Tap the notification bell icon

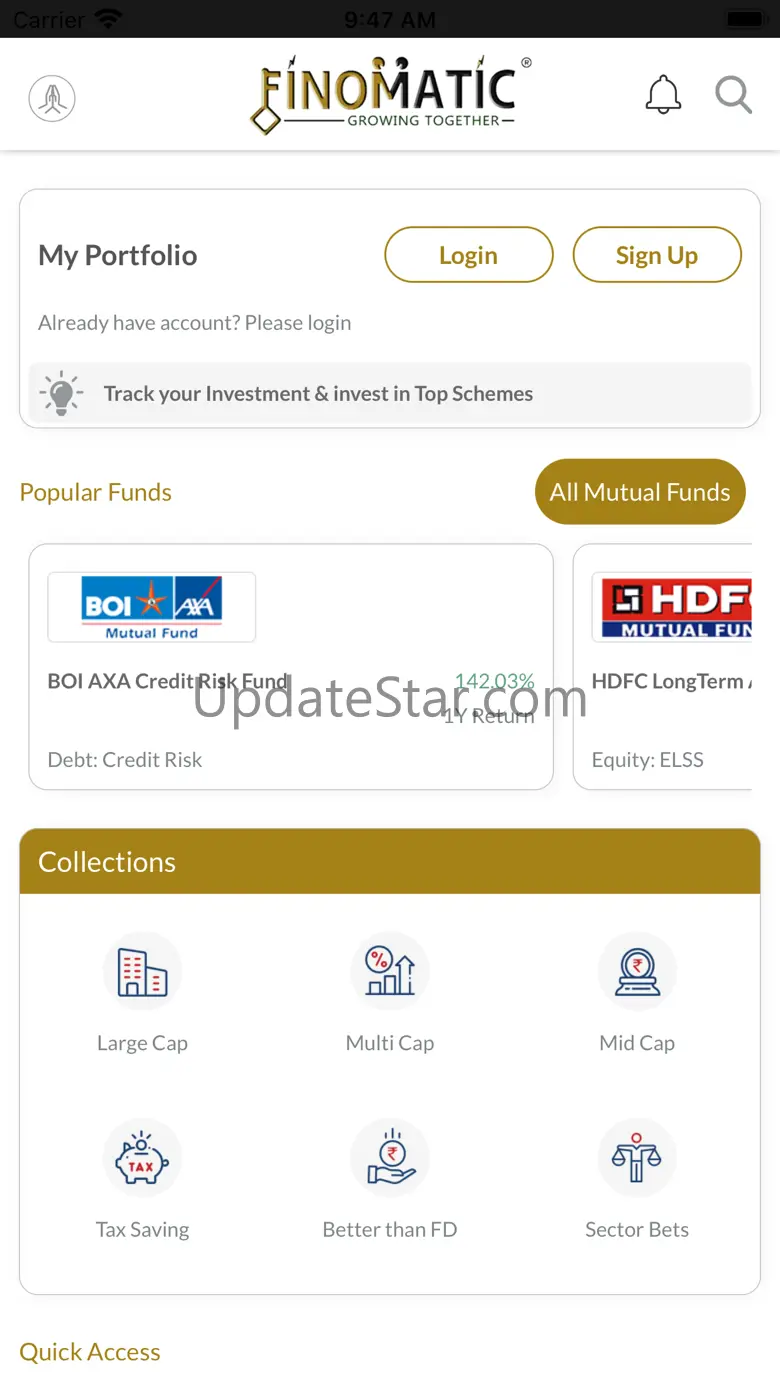point(663,96)
